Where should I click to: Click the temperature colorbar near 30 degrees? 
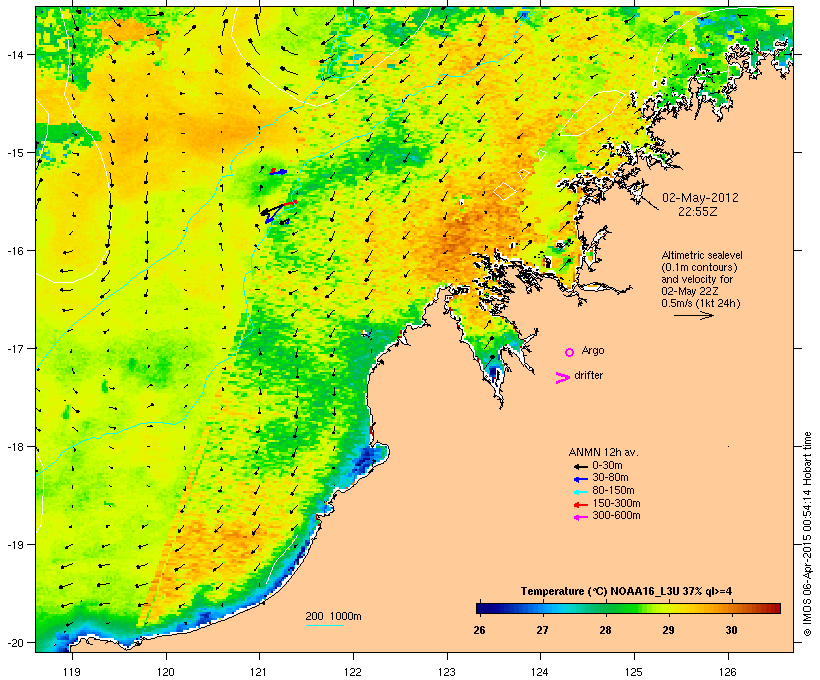point(731,608)
